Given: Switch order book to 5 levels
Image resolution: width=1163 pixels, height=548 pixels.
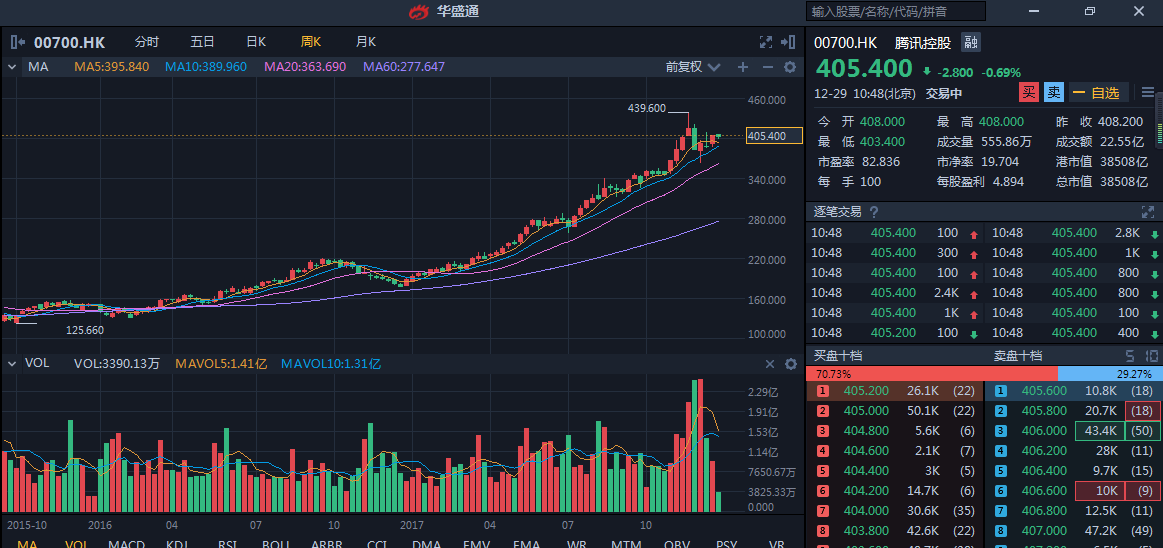Looking at the screenshot, I should (x=1132, y=356).
